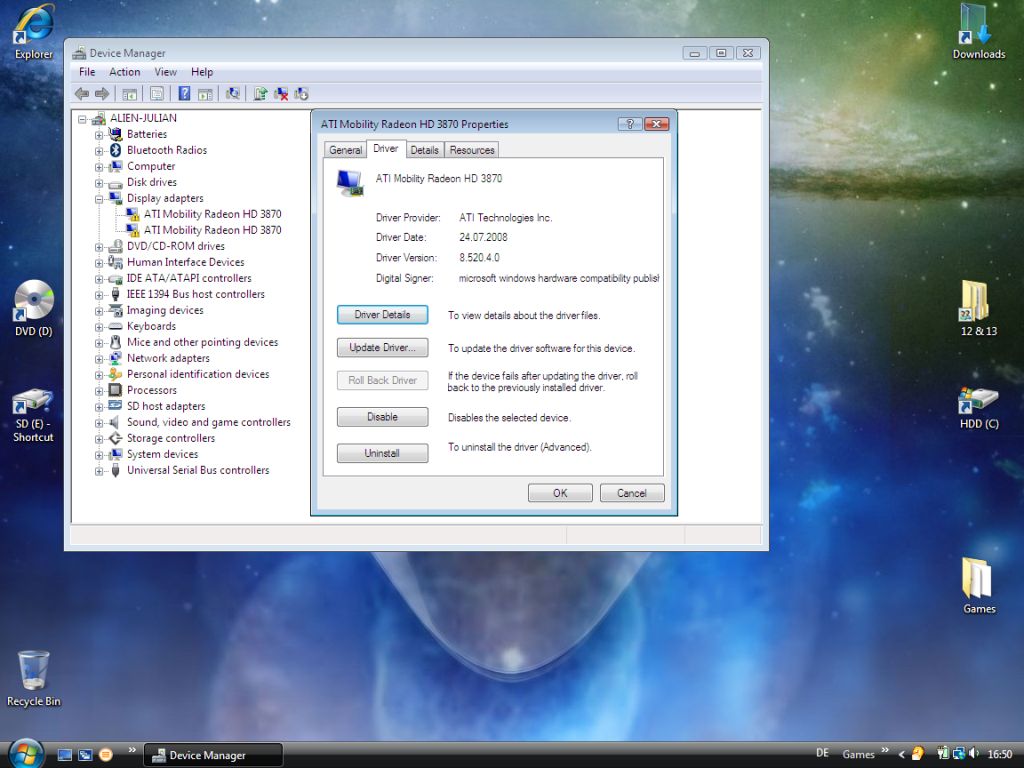This screenshot has height=768, width=1024.
Task: Click the orange media player quick launch icon
Action: click(x=105, y=755)
